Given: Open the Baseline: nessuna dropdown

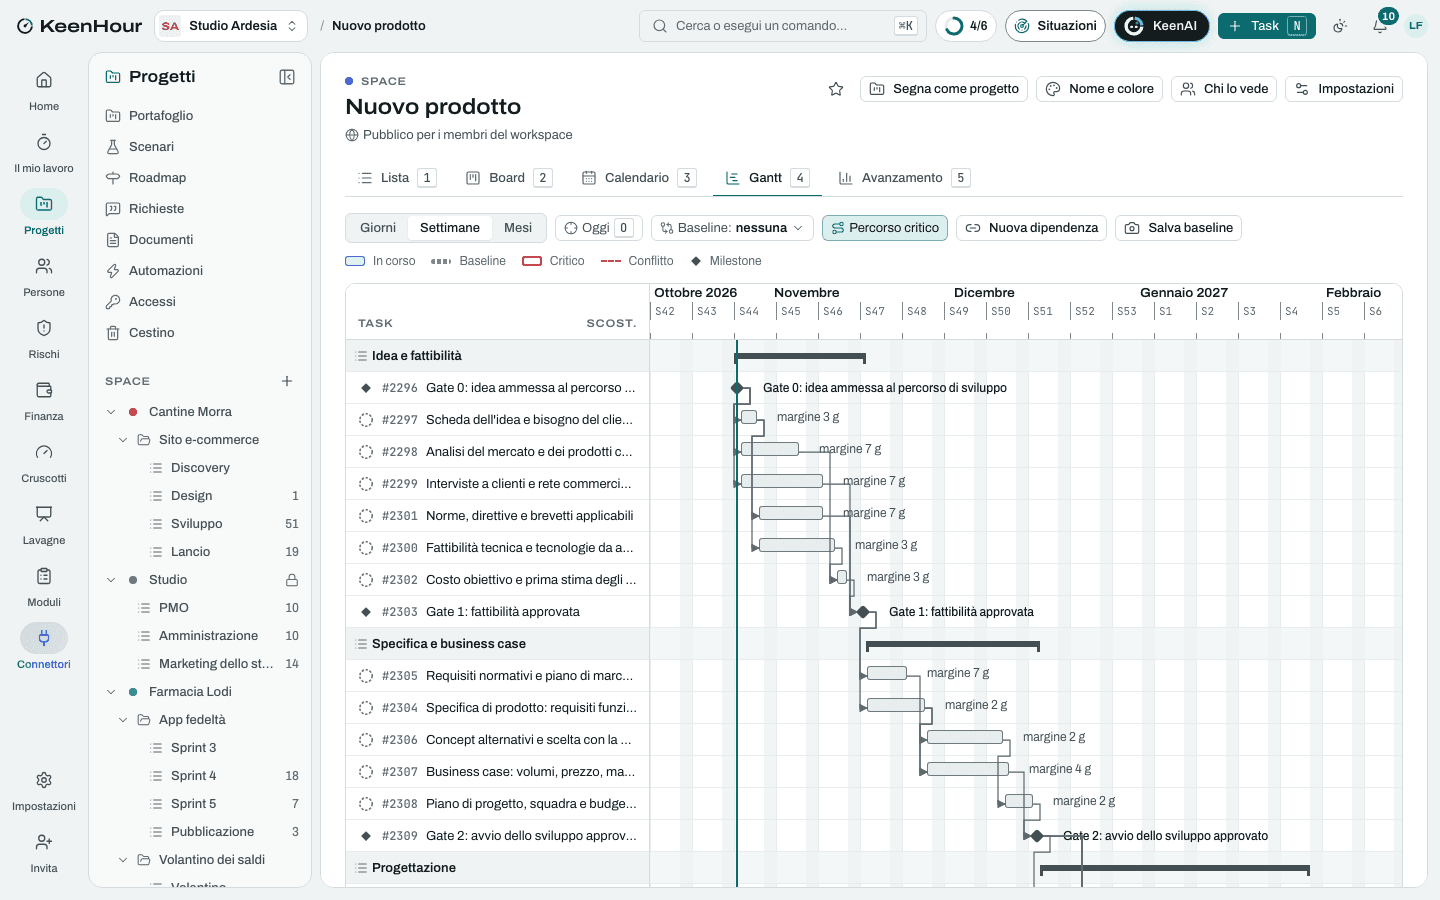Looking at the screenshot, I should (732, 228).
